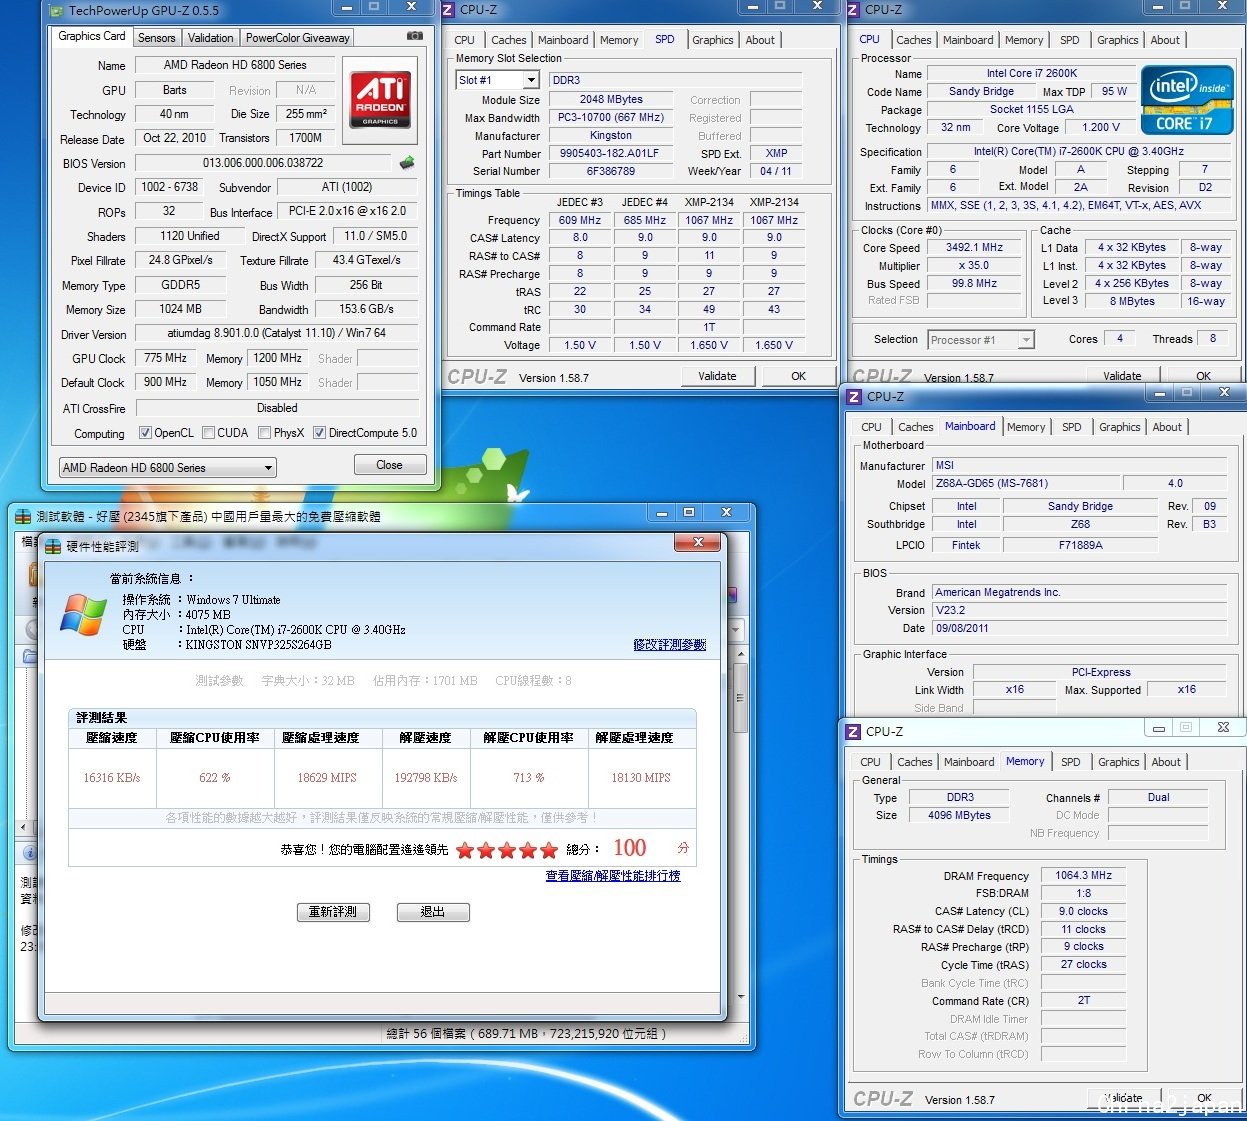Click the 硬盤 text KINGSTON SNVP325S264GB

point(258,645)
